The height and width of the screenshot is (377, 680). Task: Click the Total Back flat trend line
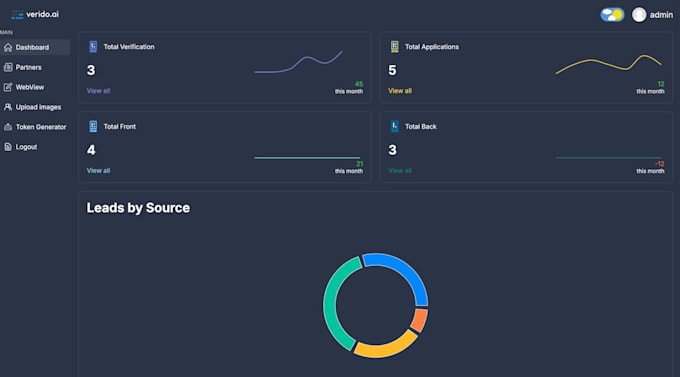608,158
